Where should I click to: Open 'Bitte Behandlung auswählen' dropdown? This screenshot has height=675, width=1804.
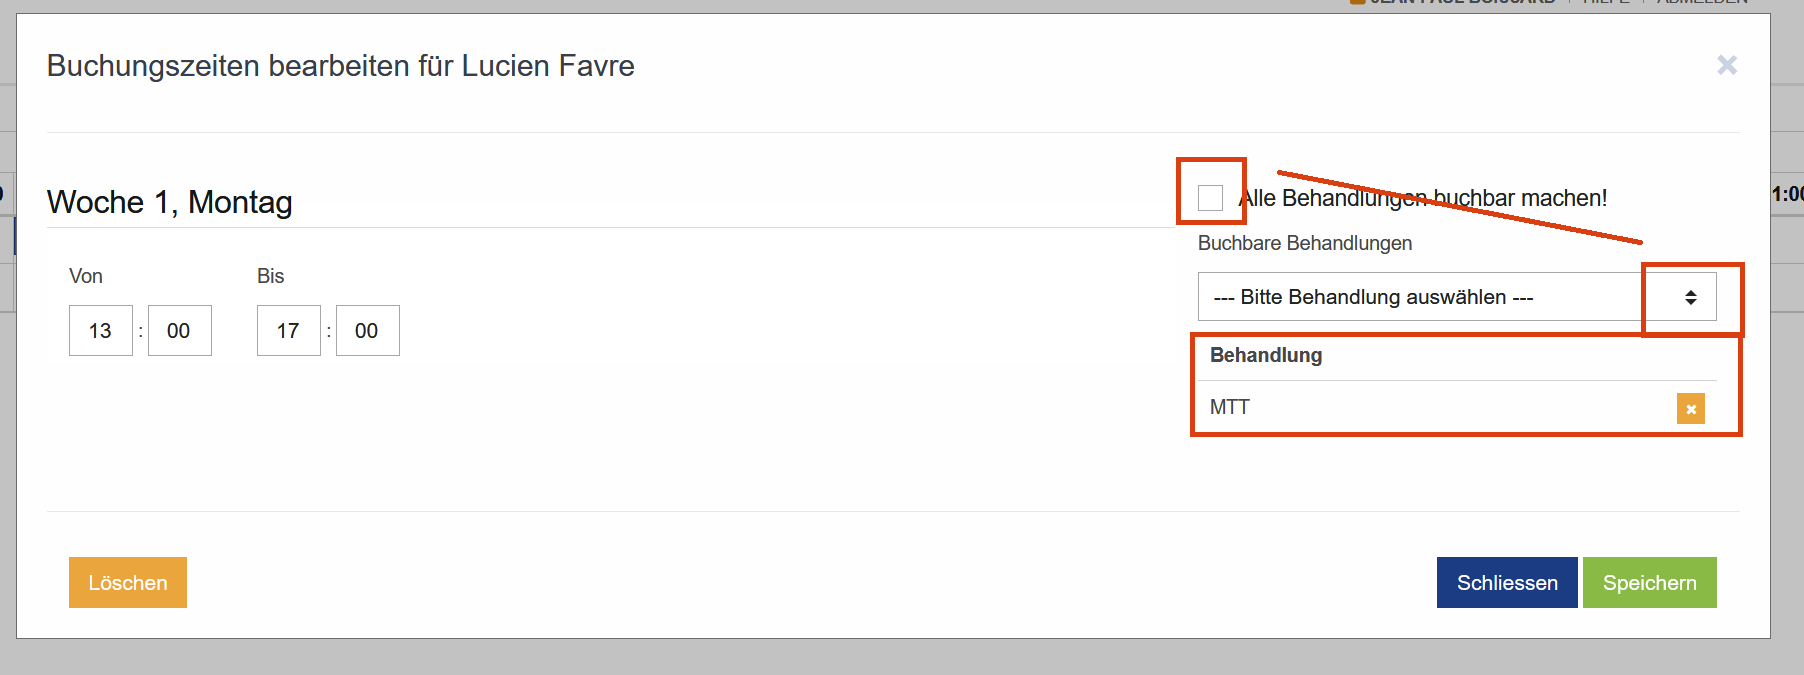coord(1420,297)
